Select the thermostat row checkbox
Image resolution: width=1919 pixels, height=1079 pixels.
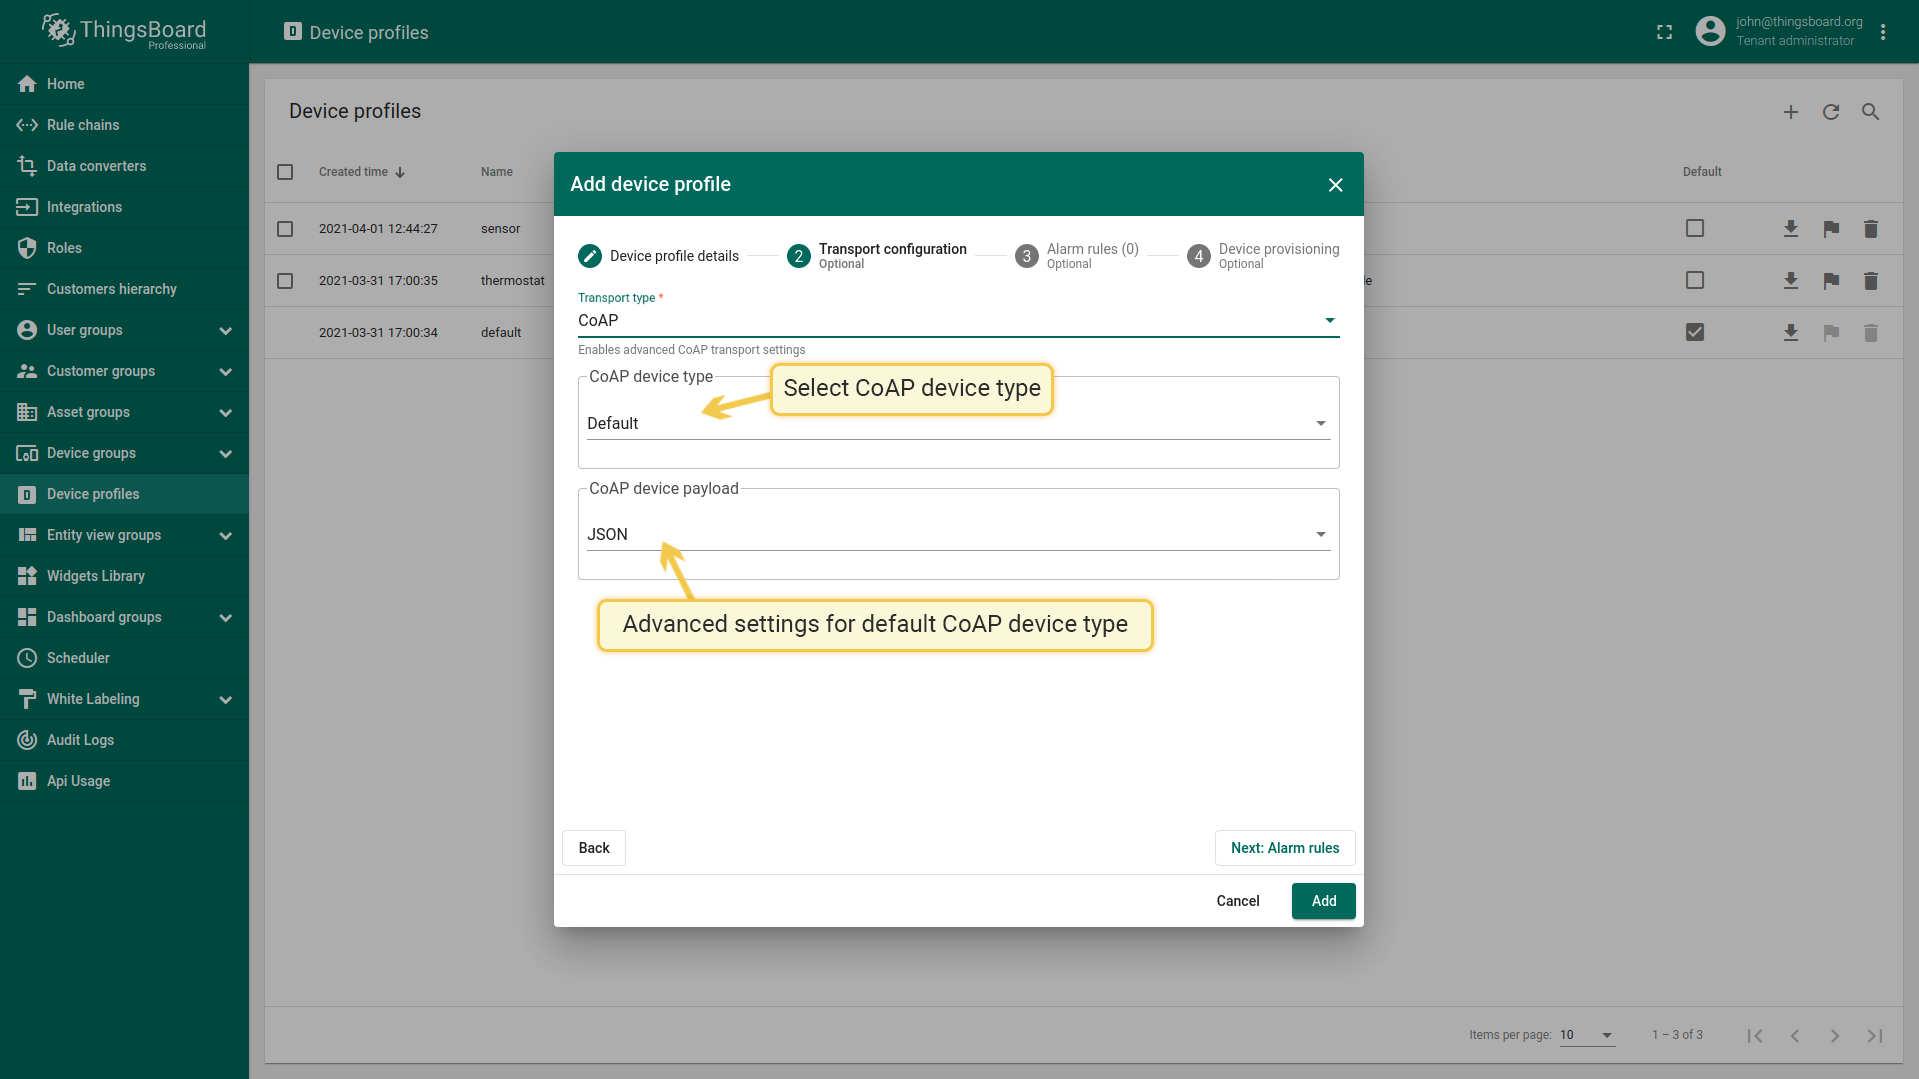click(285, 281)
